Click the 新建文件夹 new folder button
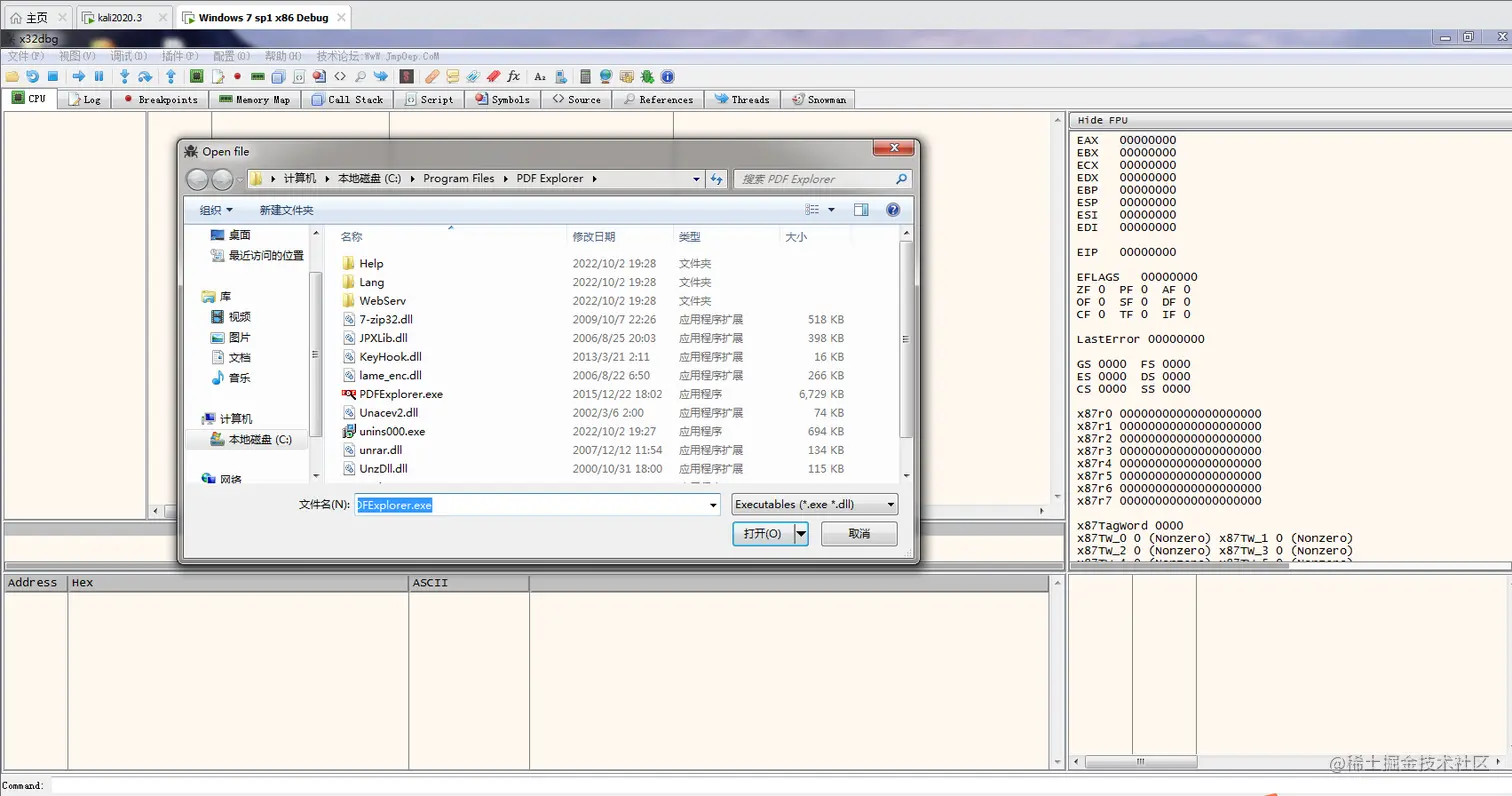 [x=286, y=210]
